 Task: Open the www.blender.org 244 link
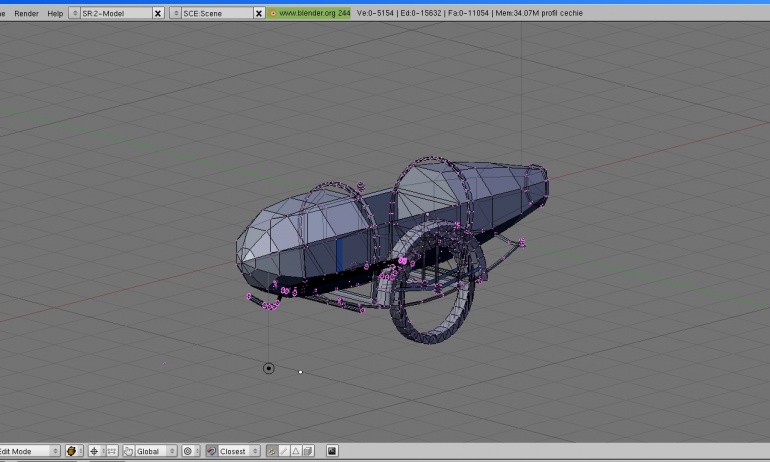(x=314, y=13)
